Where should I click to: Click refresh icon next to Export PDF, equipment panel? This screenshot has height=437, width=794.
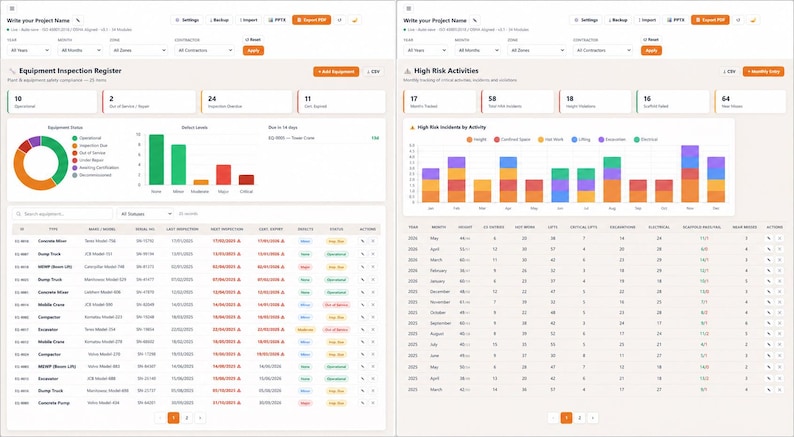(340, 20)
